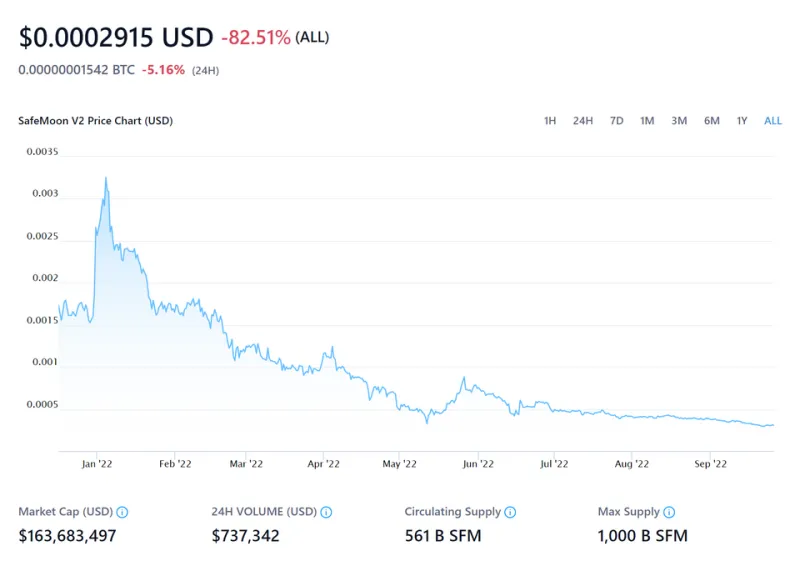Click the Jul '22 axis label
Screen dimensions: 800x566
click(554, 464)
